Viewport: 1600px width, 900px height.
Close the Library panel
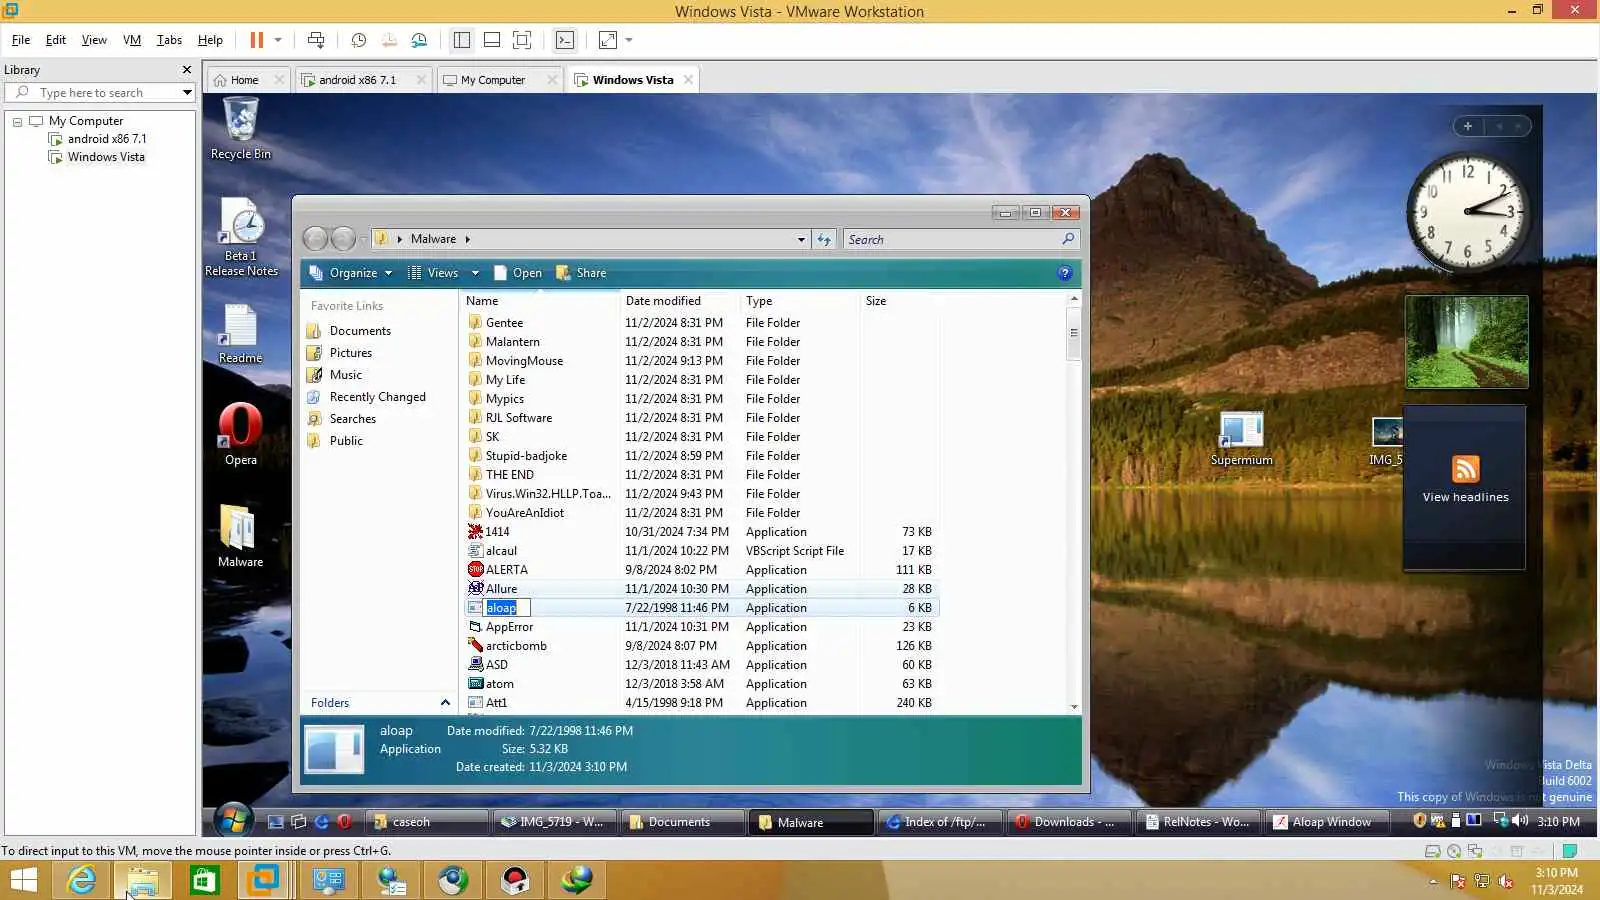[186, 70]
